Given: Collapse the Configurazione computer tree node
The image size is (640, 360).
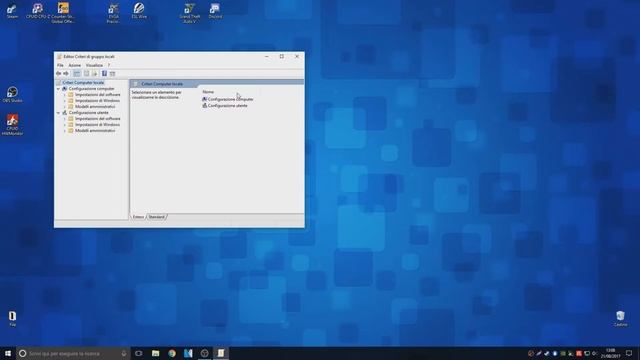Looking at the screenshot, I should coord(58,89).
